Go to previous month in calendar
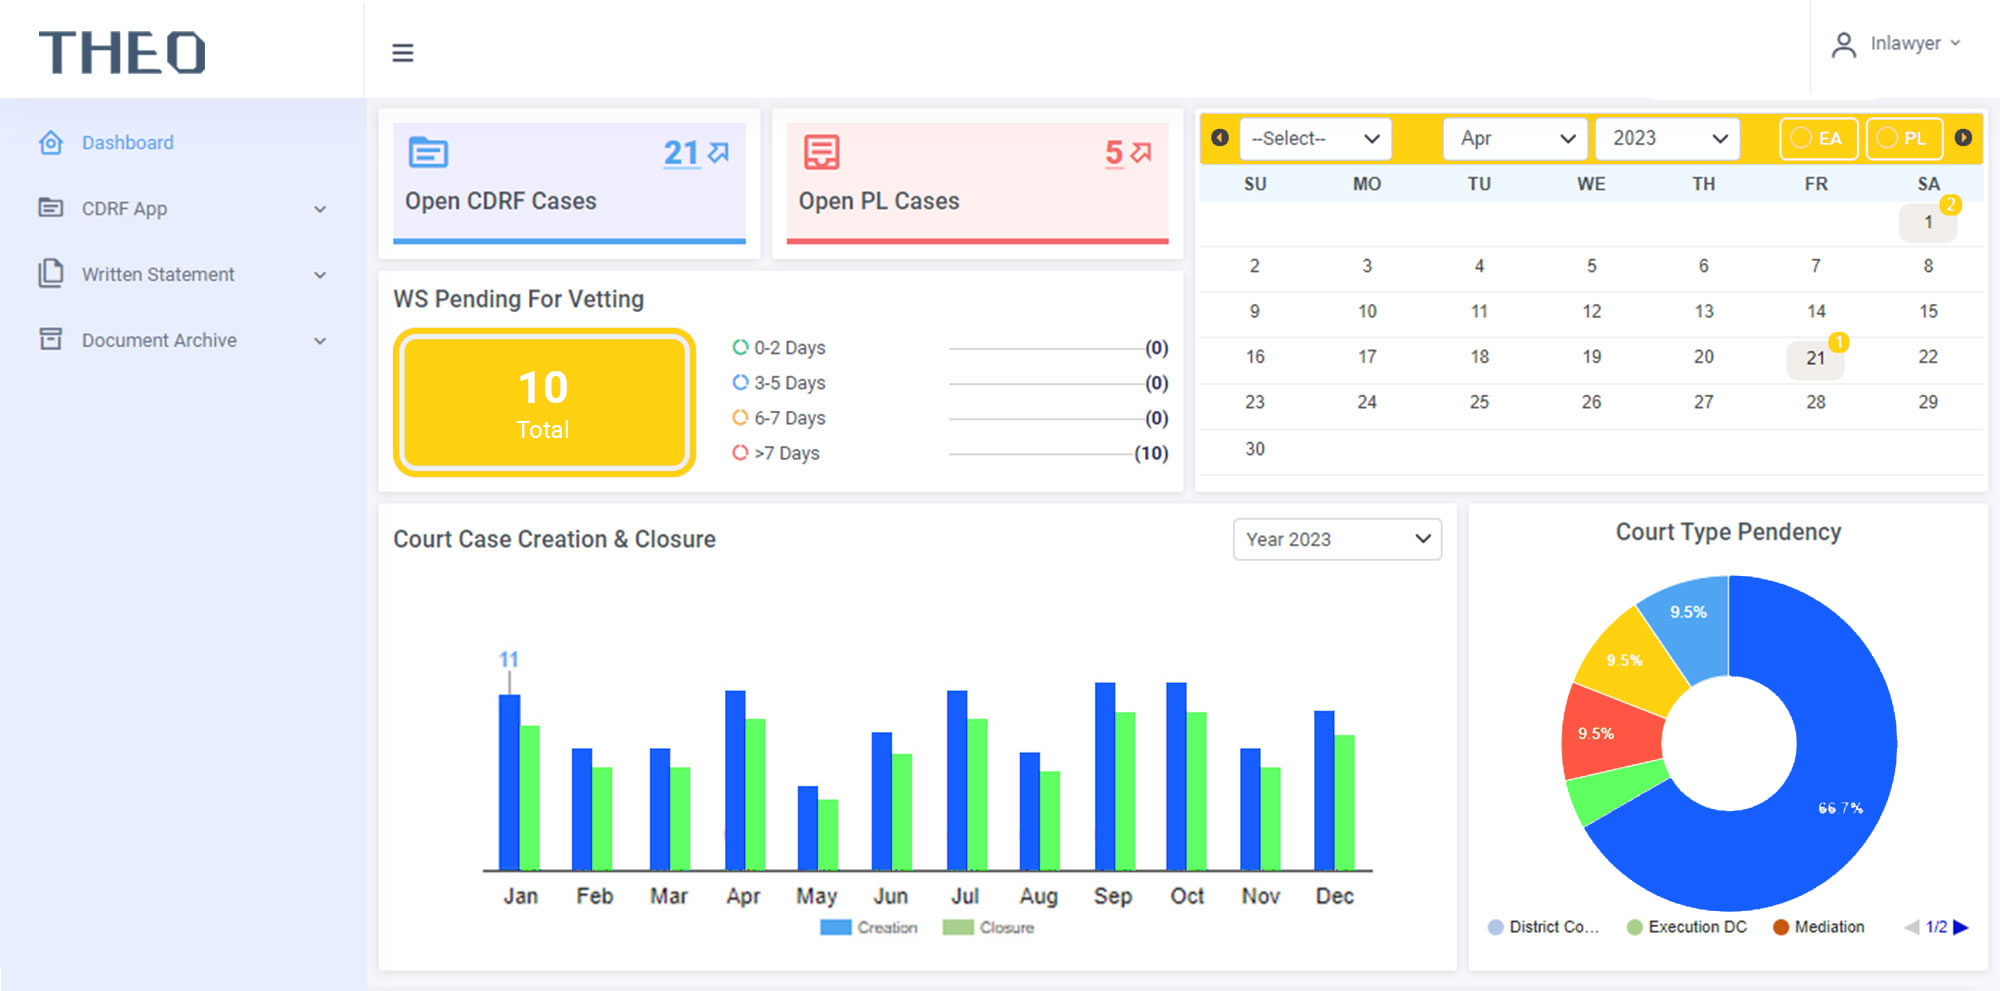2000x991 pixels. point(1220,138)
